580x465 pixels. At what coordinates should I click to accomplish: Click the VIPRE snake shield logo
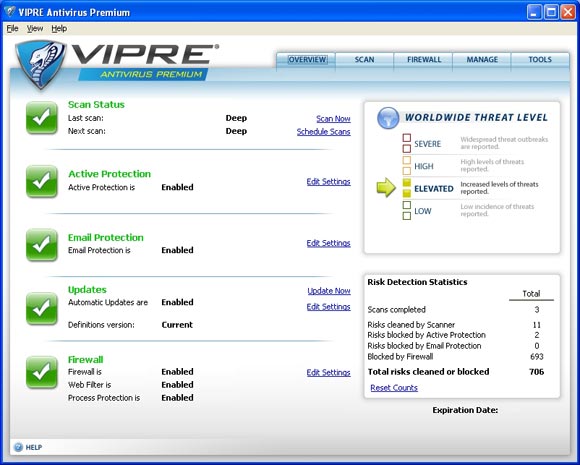pos(41,65)
